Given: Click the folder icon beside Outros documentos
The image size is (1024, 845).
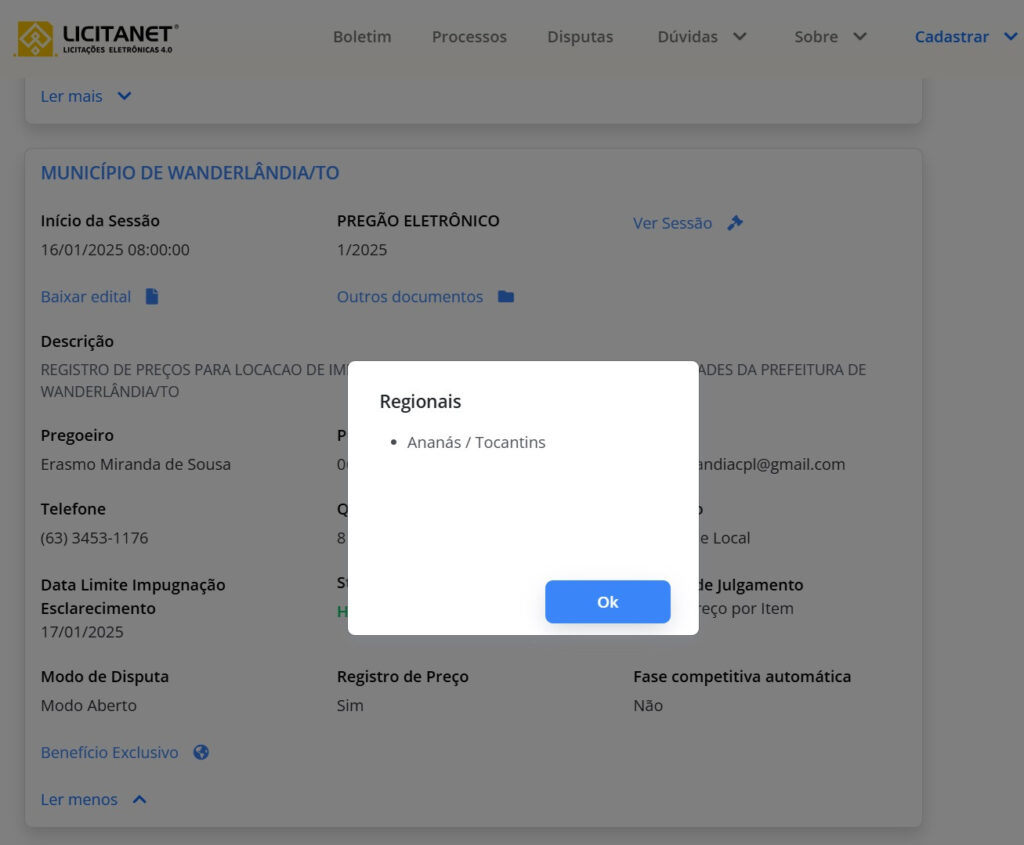Looking at the screenshot, I should pos(506,297).
